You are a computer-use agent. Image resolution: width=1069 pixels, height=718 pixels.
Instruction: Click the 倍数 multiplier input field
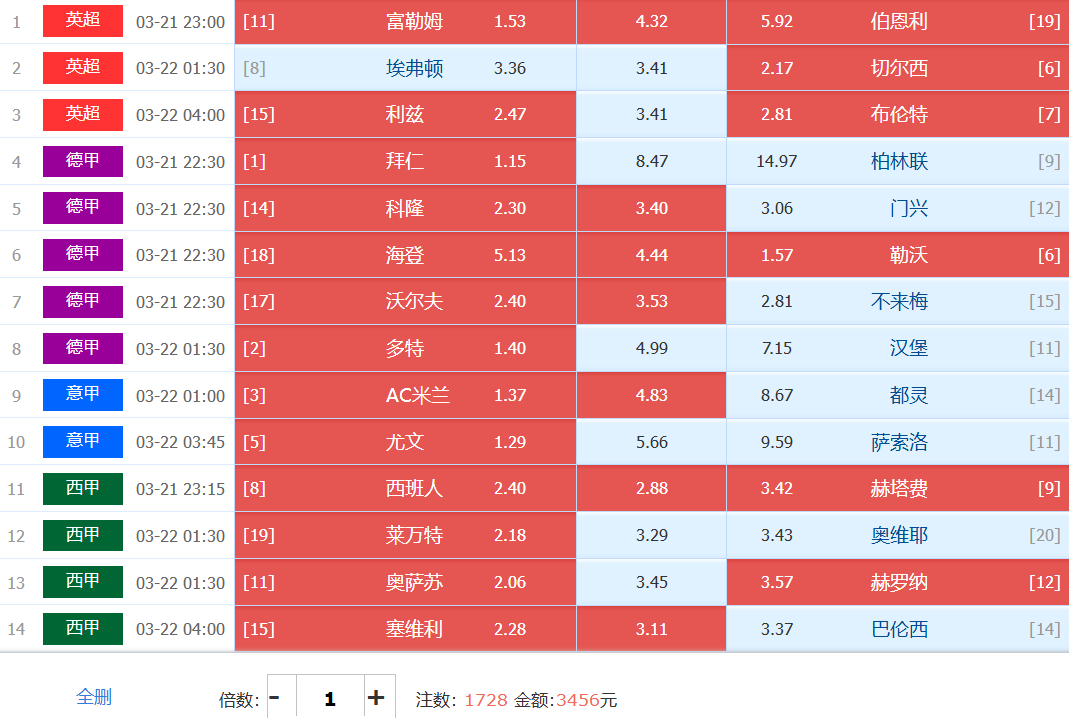329,698
